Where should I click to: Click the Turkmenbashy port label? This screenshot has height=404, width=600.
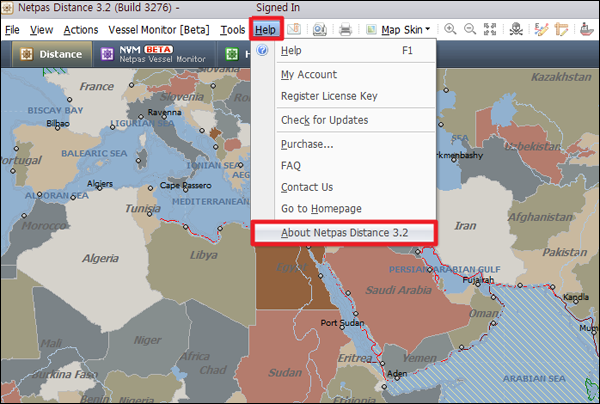(458, 155)
